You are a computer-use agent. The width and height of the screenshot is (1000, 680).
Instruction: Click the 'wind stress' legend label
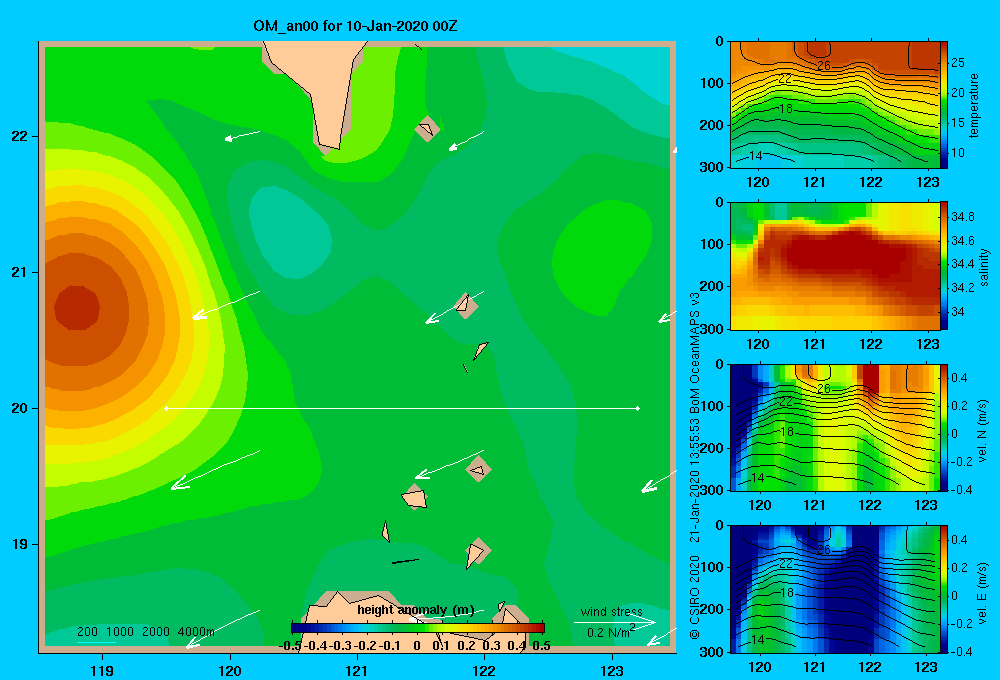tap(612, 612)
